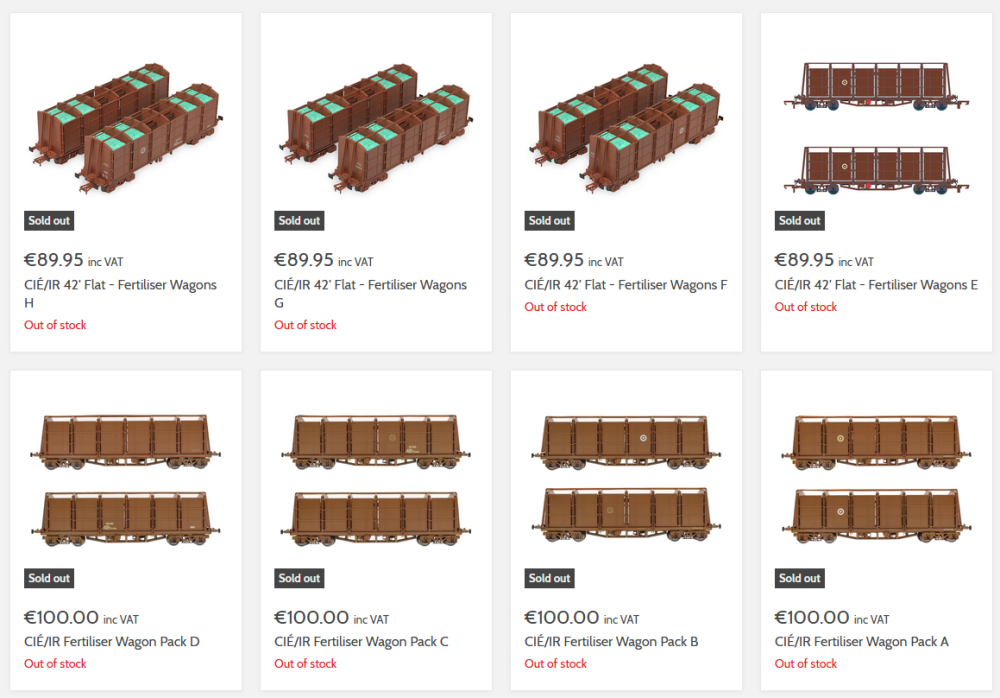The width and height of the screenshot is (1000, 698).
Task: Click the €89.95 price of Fertiliser Wagons F
Action: [554, 260]
